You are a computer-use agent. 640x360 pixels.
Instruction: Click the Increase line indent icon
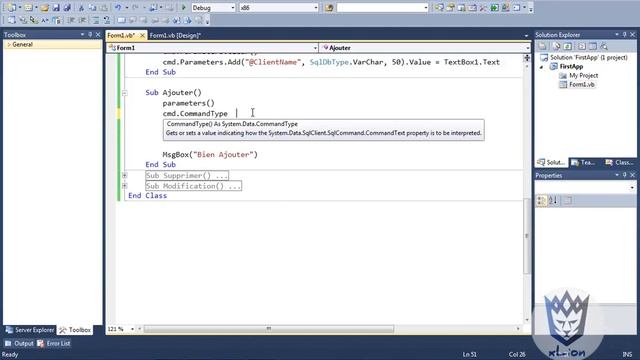pyautogui.click(x=82, y=20)
